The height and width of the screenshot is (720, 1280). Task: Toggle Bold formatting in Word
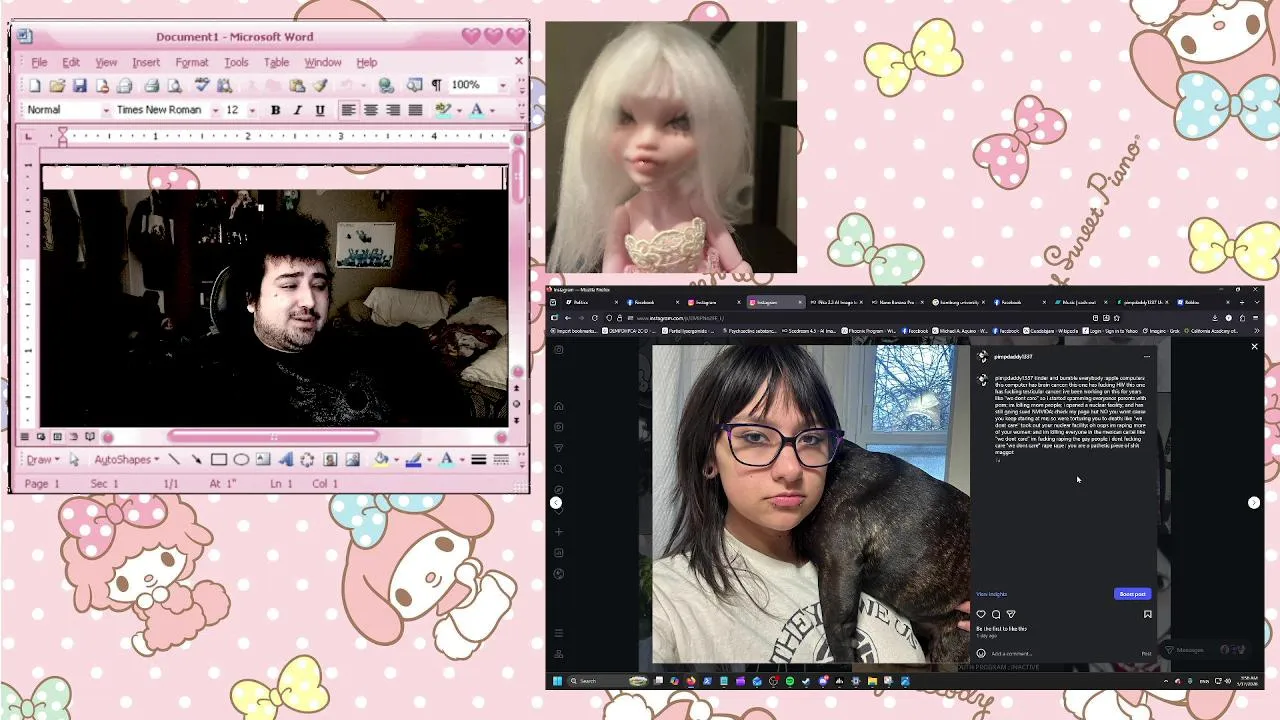pos(275,110)
